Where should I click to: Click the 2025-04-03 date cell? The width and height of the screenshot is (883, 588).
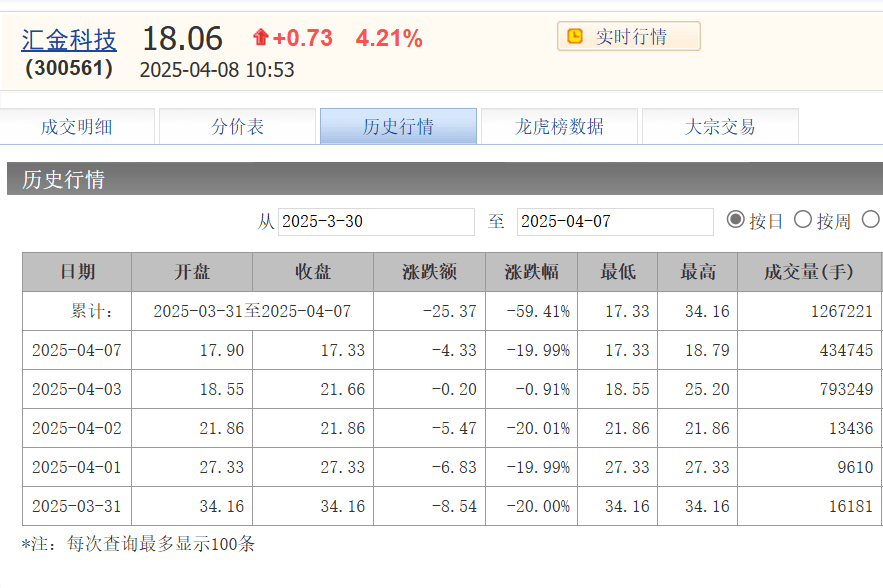(x=77, y=389)
